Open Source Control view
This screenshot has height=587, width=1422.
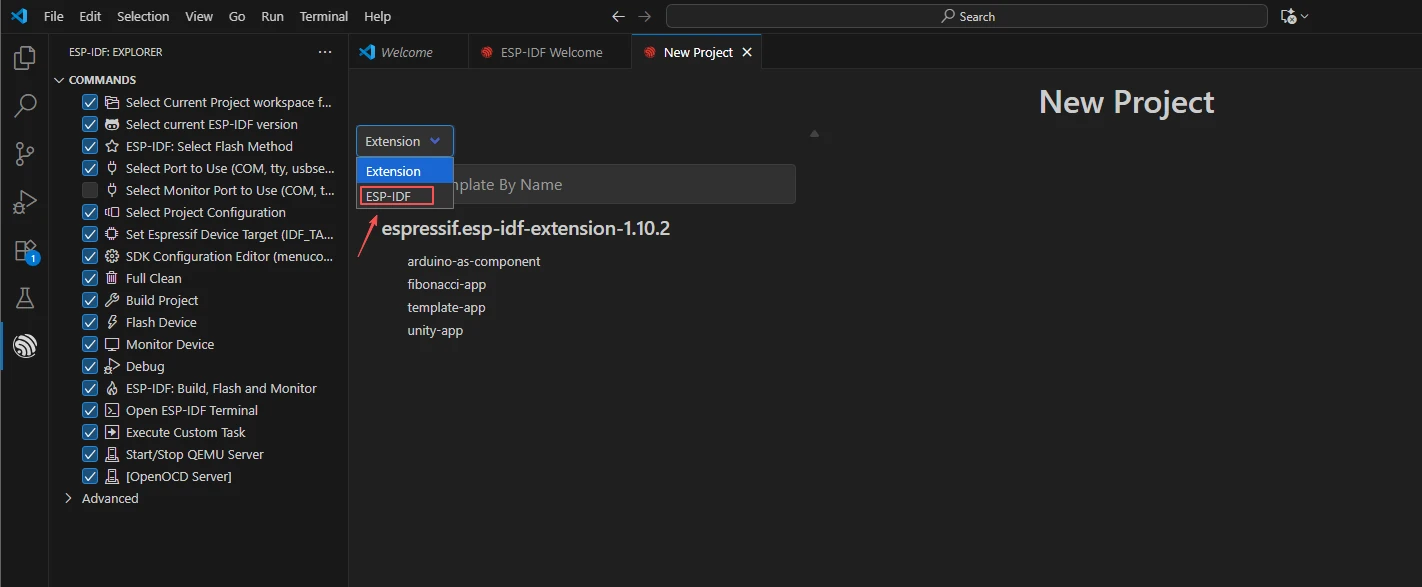[25, 154]
